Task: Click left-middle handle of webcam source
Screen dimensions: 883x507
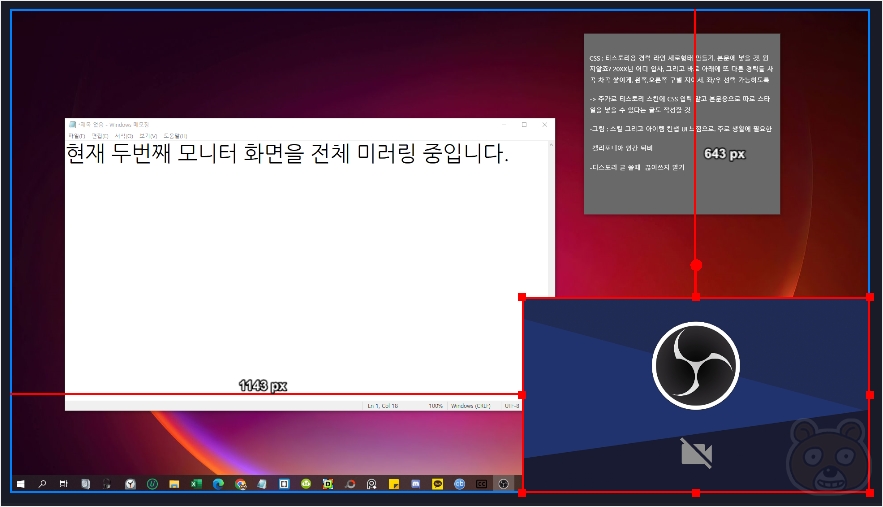Action: coord(522,395)
